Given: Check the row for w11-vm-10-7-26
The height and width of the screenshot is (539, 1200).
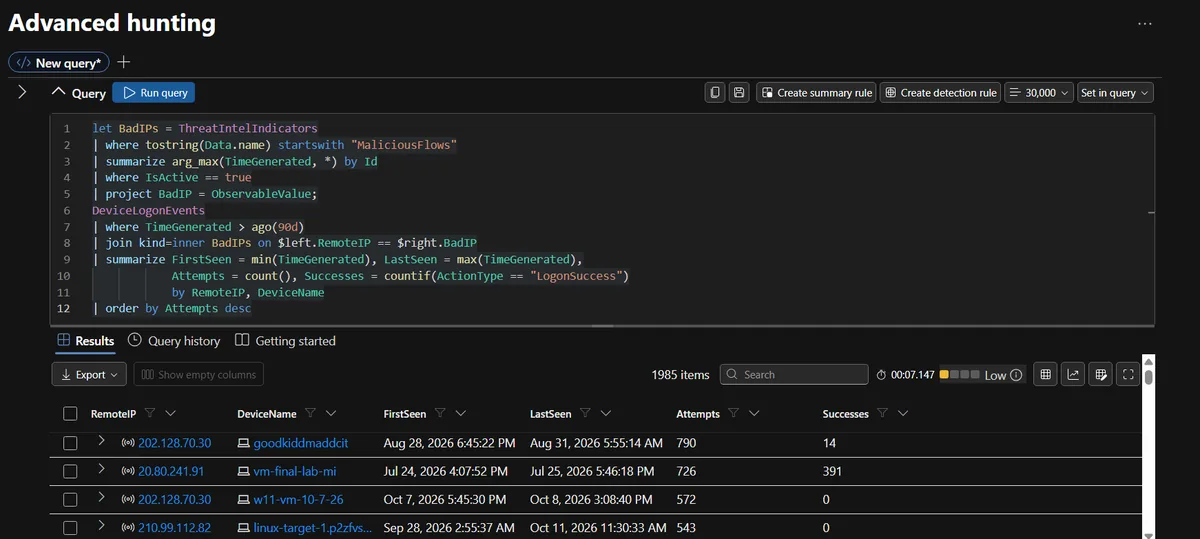Looking at the screenshot, I should (70, 498).
